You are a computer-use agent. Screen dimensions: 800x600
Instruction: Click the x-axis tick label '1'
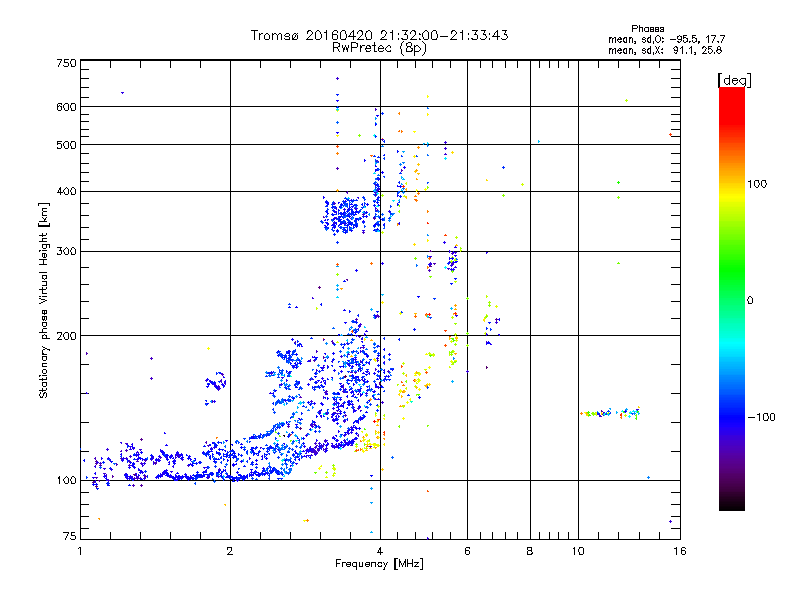[80, 551]
